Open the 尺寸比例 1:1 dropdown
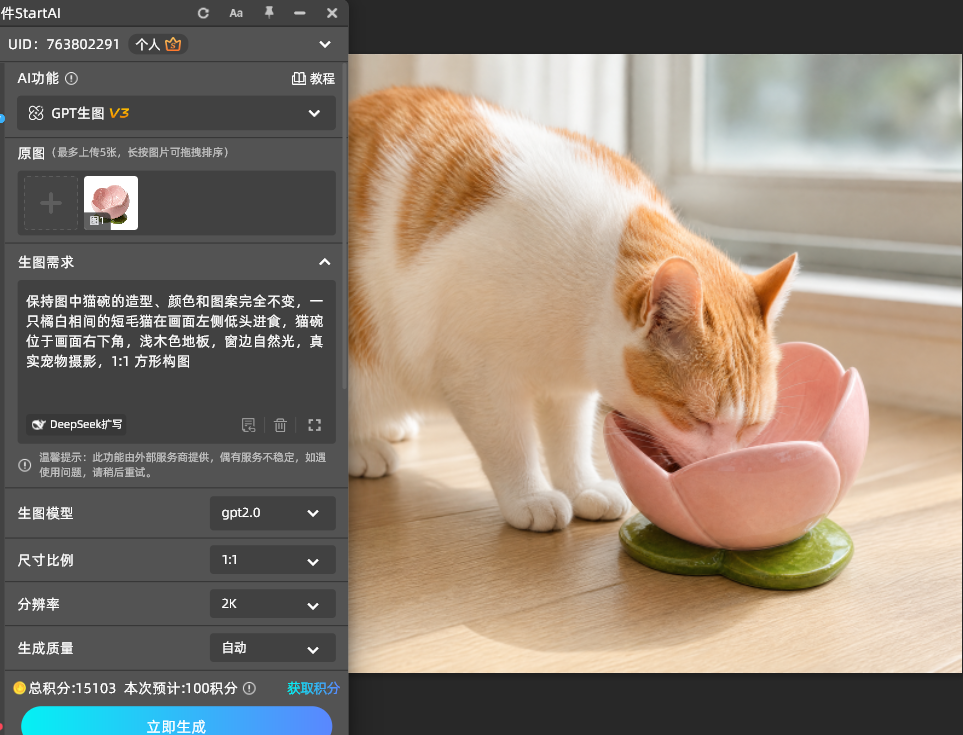The height and width of the screenshot is (735, 963). (x=273, y=560)
